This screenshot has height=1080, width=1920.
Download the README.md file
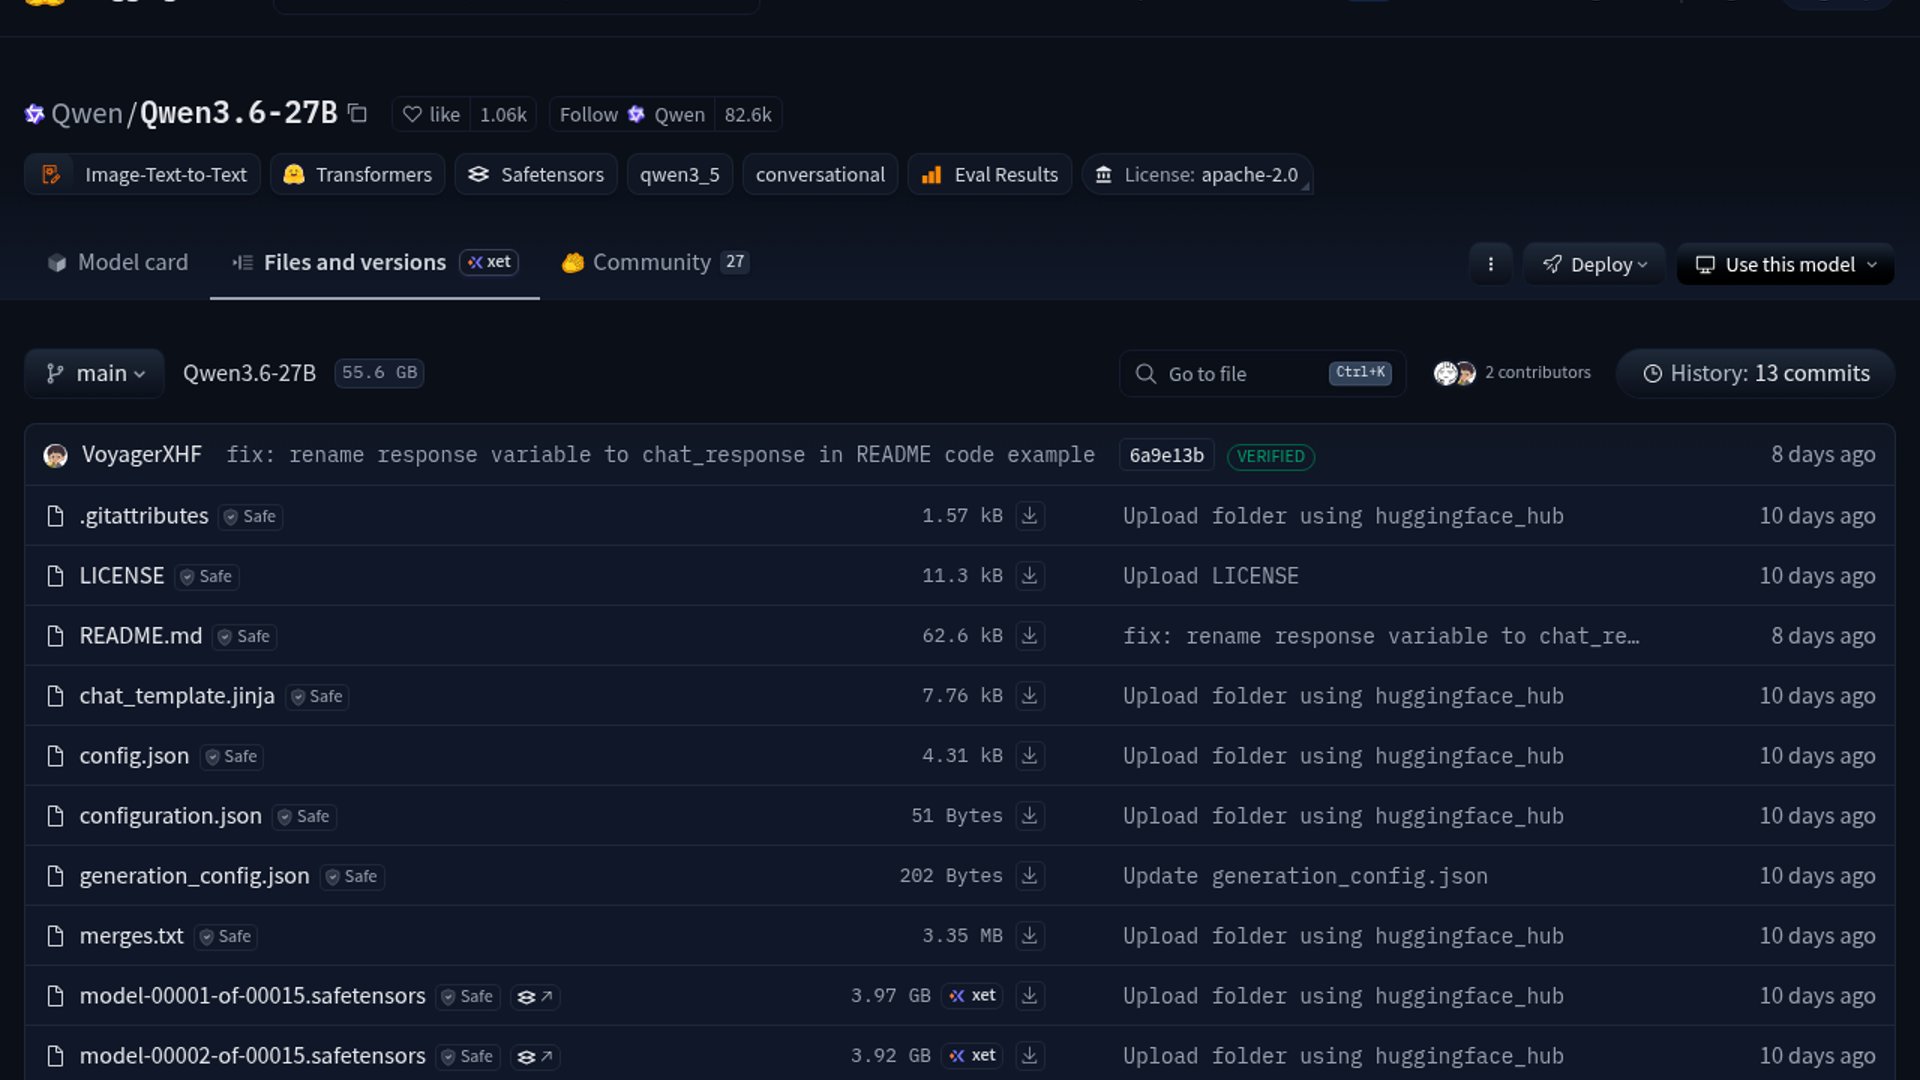1029,636
